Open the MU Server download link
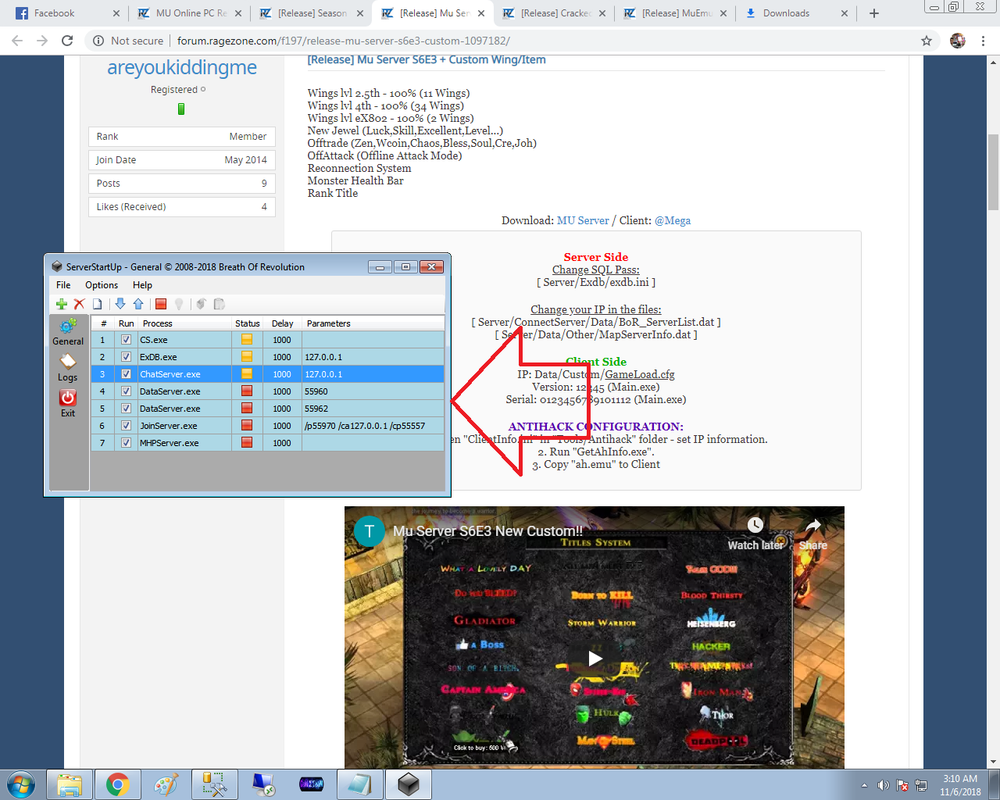This screenshot has height=800, width=1000. (583, 220)
